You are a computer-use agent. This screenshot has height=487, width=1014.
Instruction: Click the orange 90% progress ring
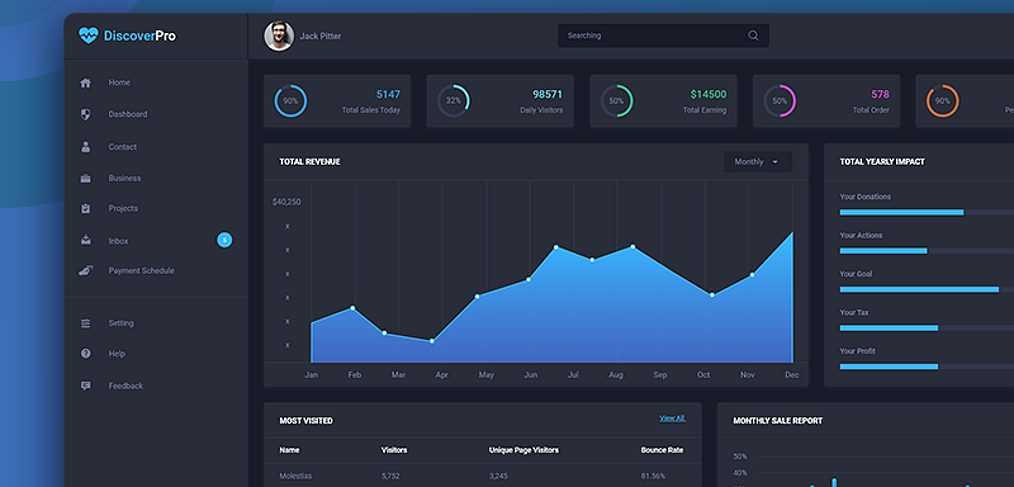942,101
